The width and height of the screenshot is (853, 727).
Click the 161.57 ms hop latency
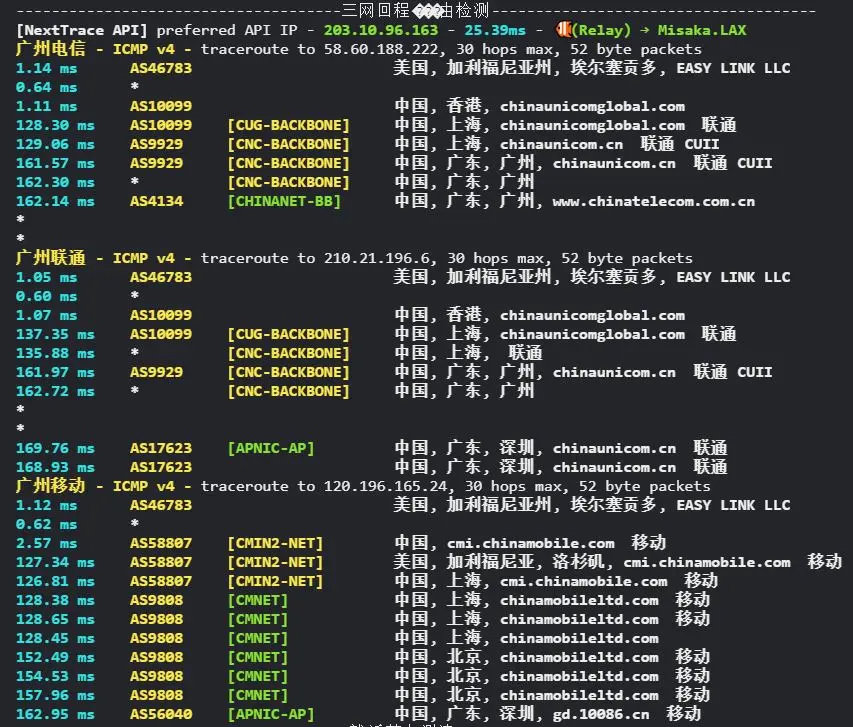[55, 163]
